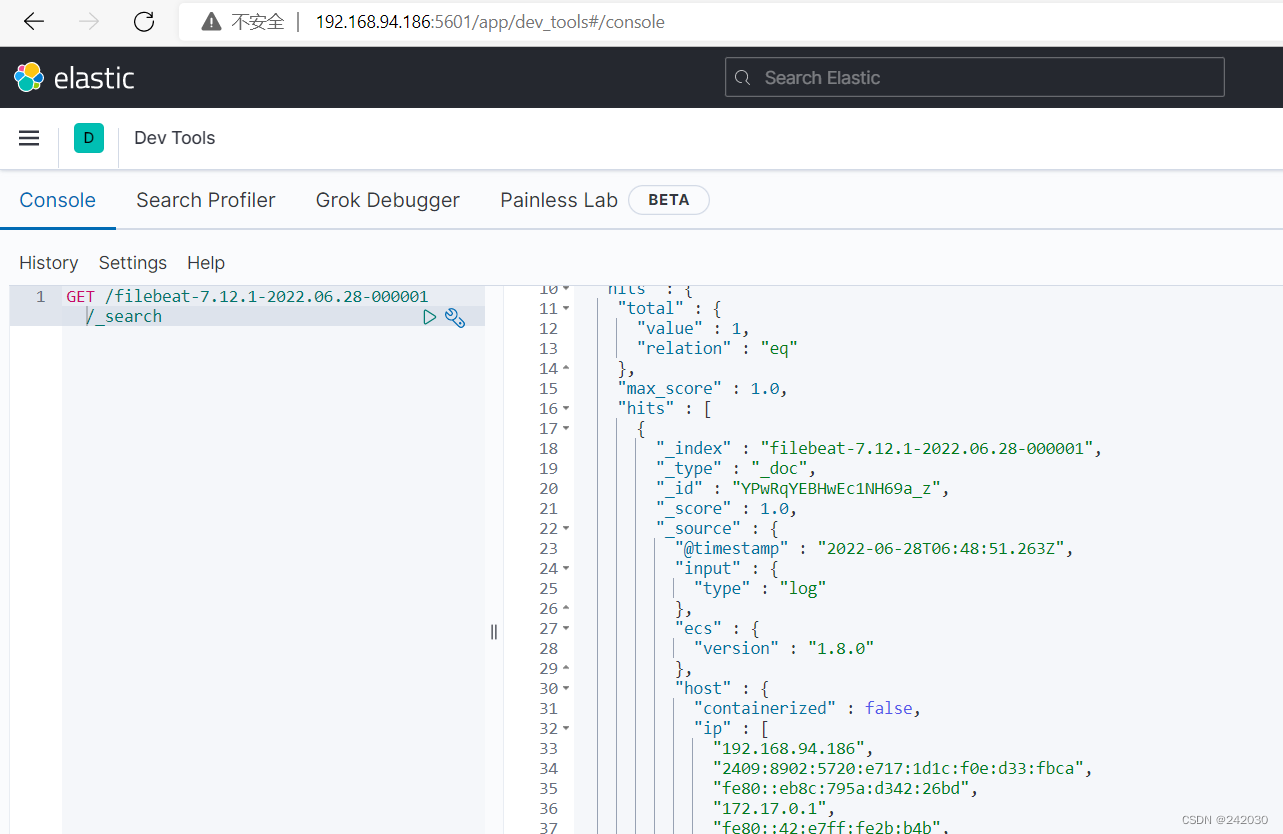
Task: Click the "172.17.0.1" address line
Action: coord(775,808)
